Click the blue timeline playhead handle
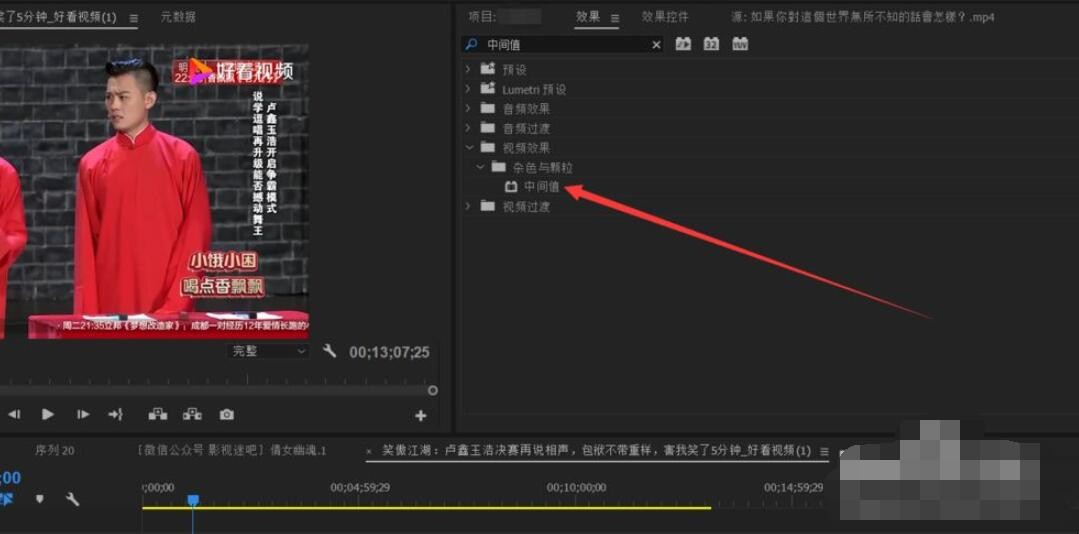The width and height of the screenshot is (1079, 534). point(193,500)
